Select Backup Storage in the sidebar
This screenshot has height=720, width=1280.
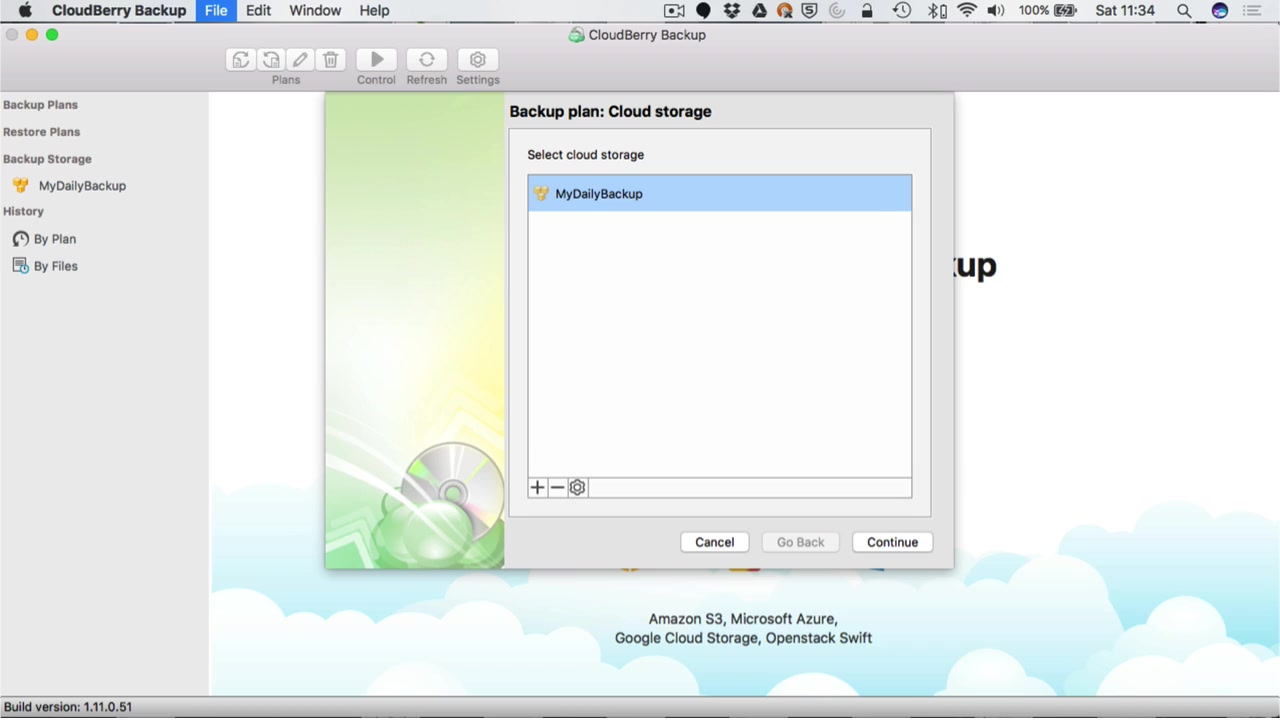click(47, 159)
